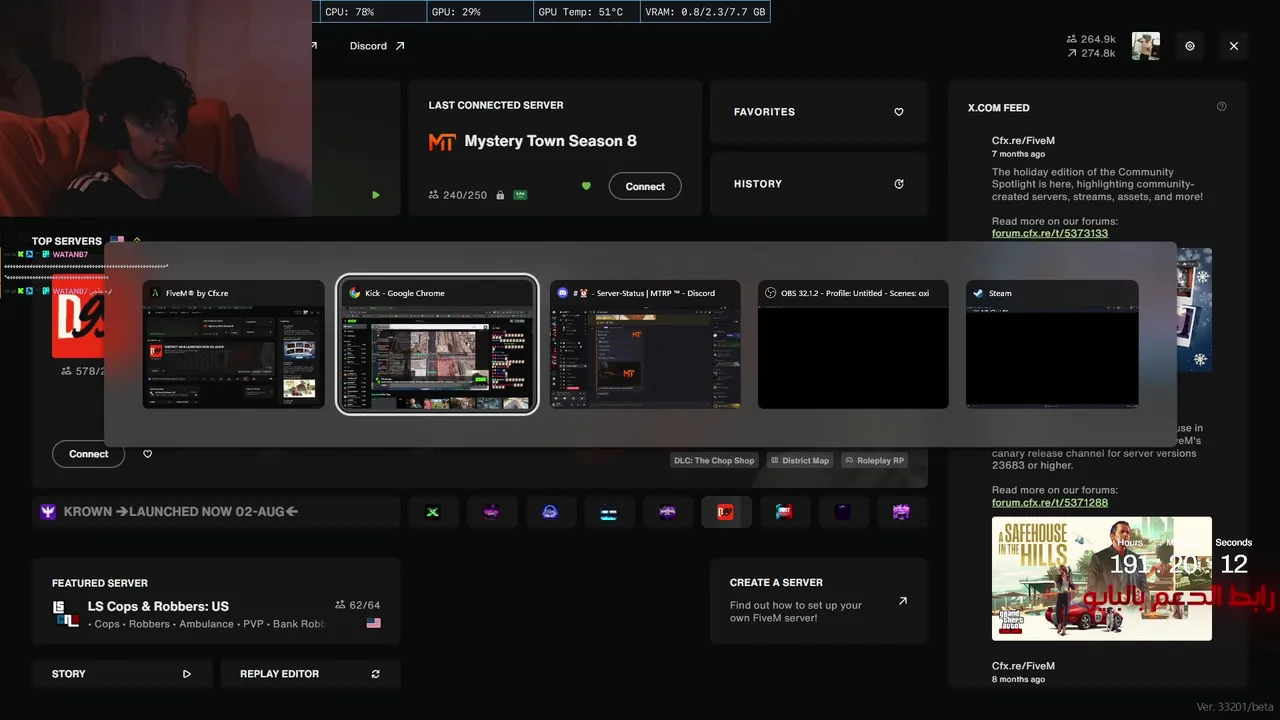The width and height of the screenshot is (1280, 720).
Task: Open the Cfx.re/FiveM post from 7 months ago
Action: pos(1023,141)
